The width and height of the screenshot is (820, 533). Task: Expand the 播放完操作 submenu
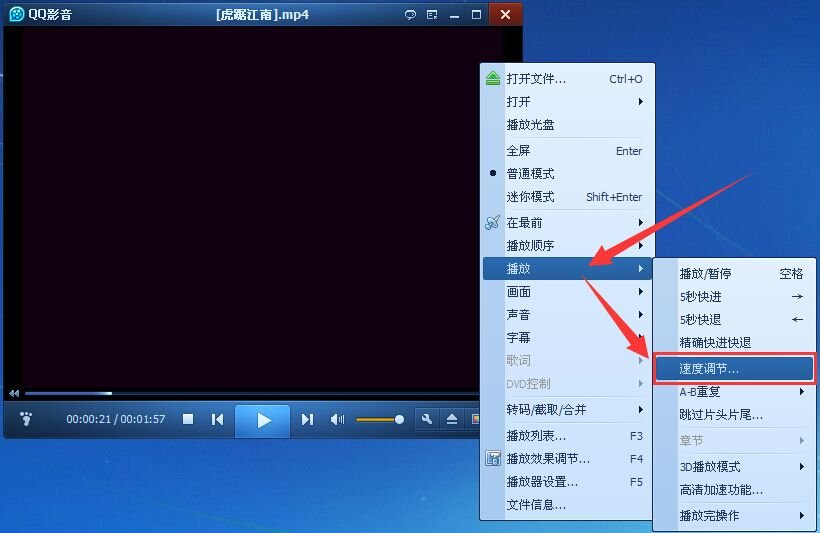pos(734,515)
